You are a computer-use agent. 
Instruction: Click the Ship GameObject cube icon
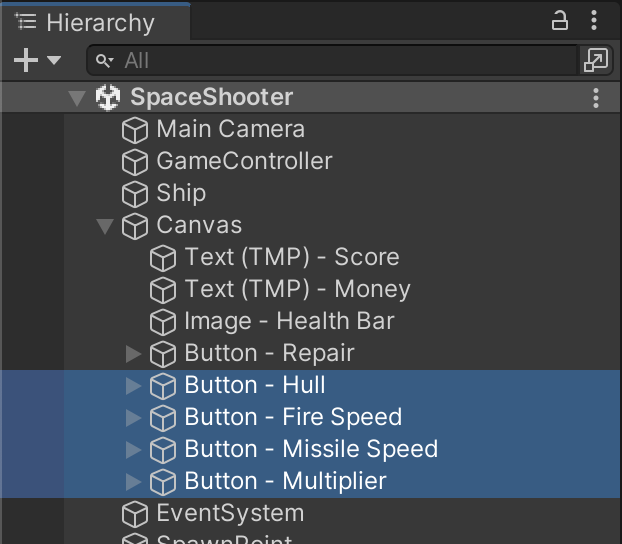pyautogui.click(x=135, y=194)
